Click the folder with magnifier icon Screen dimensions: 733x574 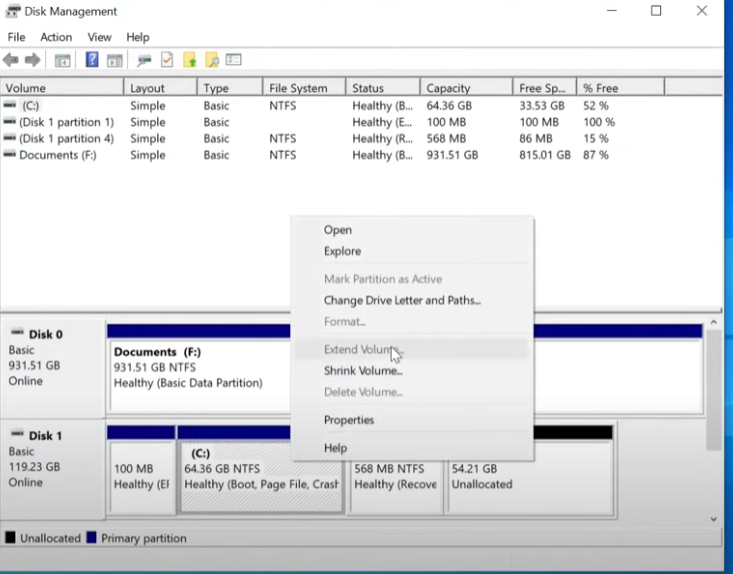(211, 60)
